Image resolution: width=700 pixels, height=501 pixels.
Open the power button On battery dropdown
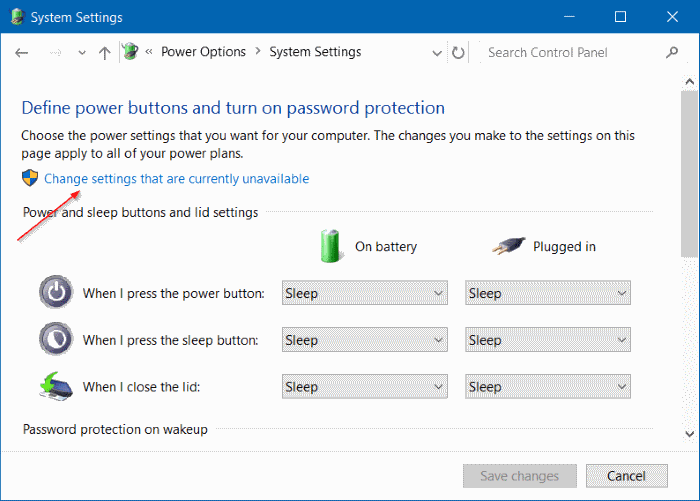pos(364,293)
